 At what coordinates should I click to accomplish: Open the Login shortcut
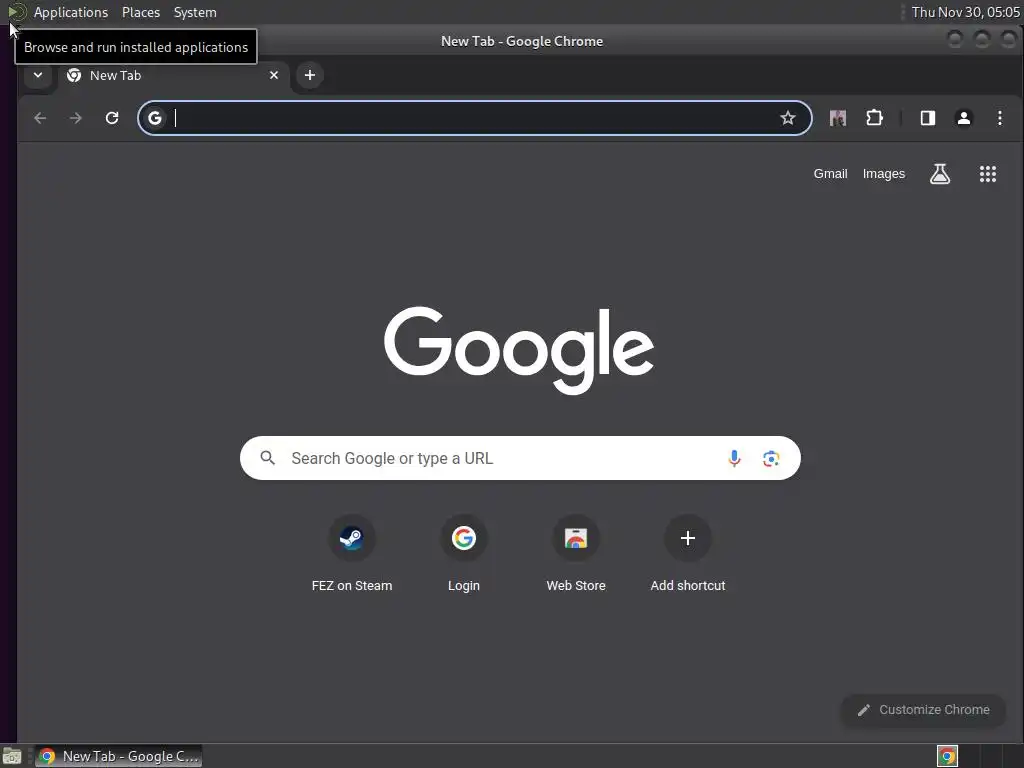tap(464, 554)
